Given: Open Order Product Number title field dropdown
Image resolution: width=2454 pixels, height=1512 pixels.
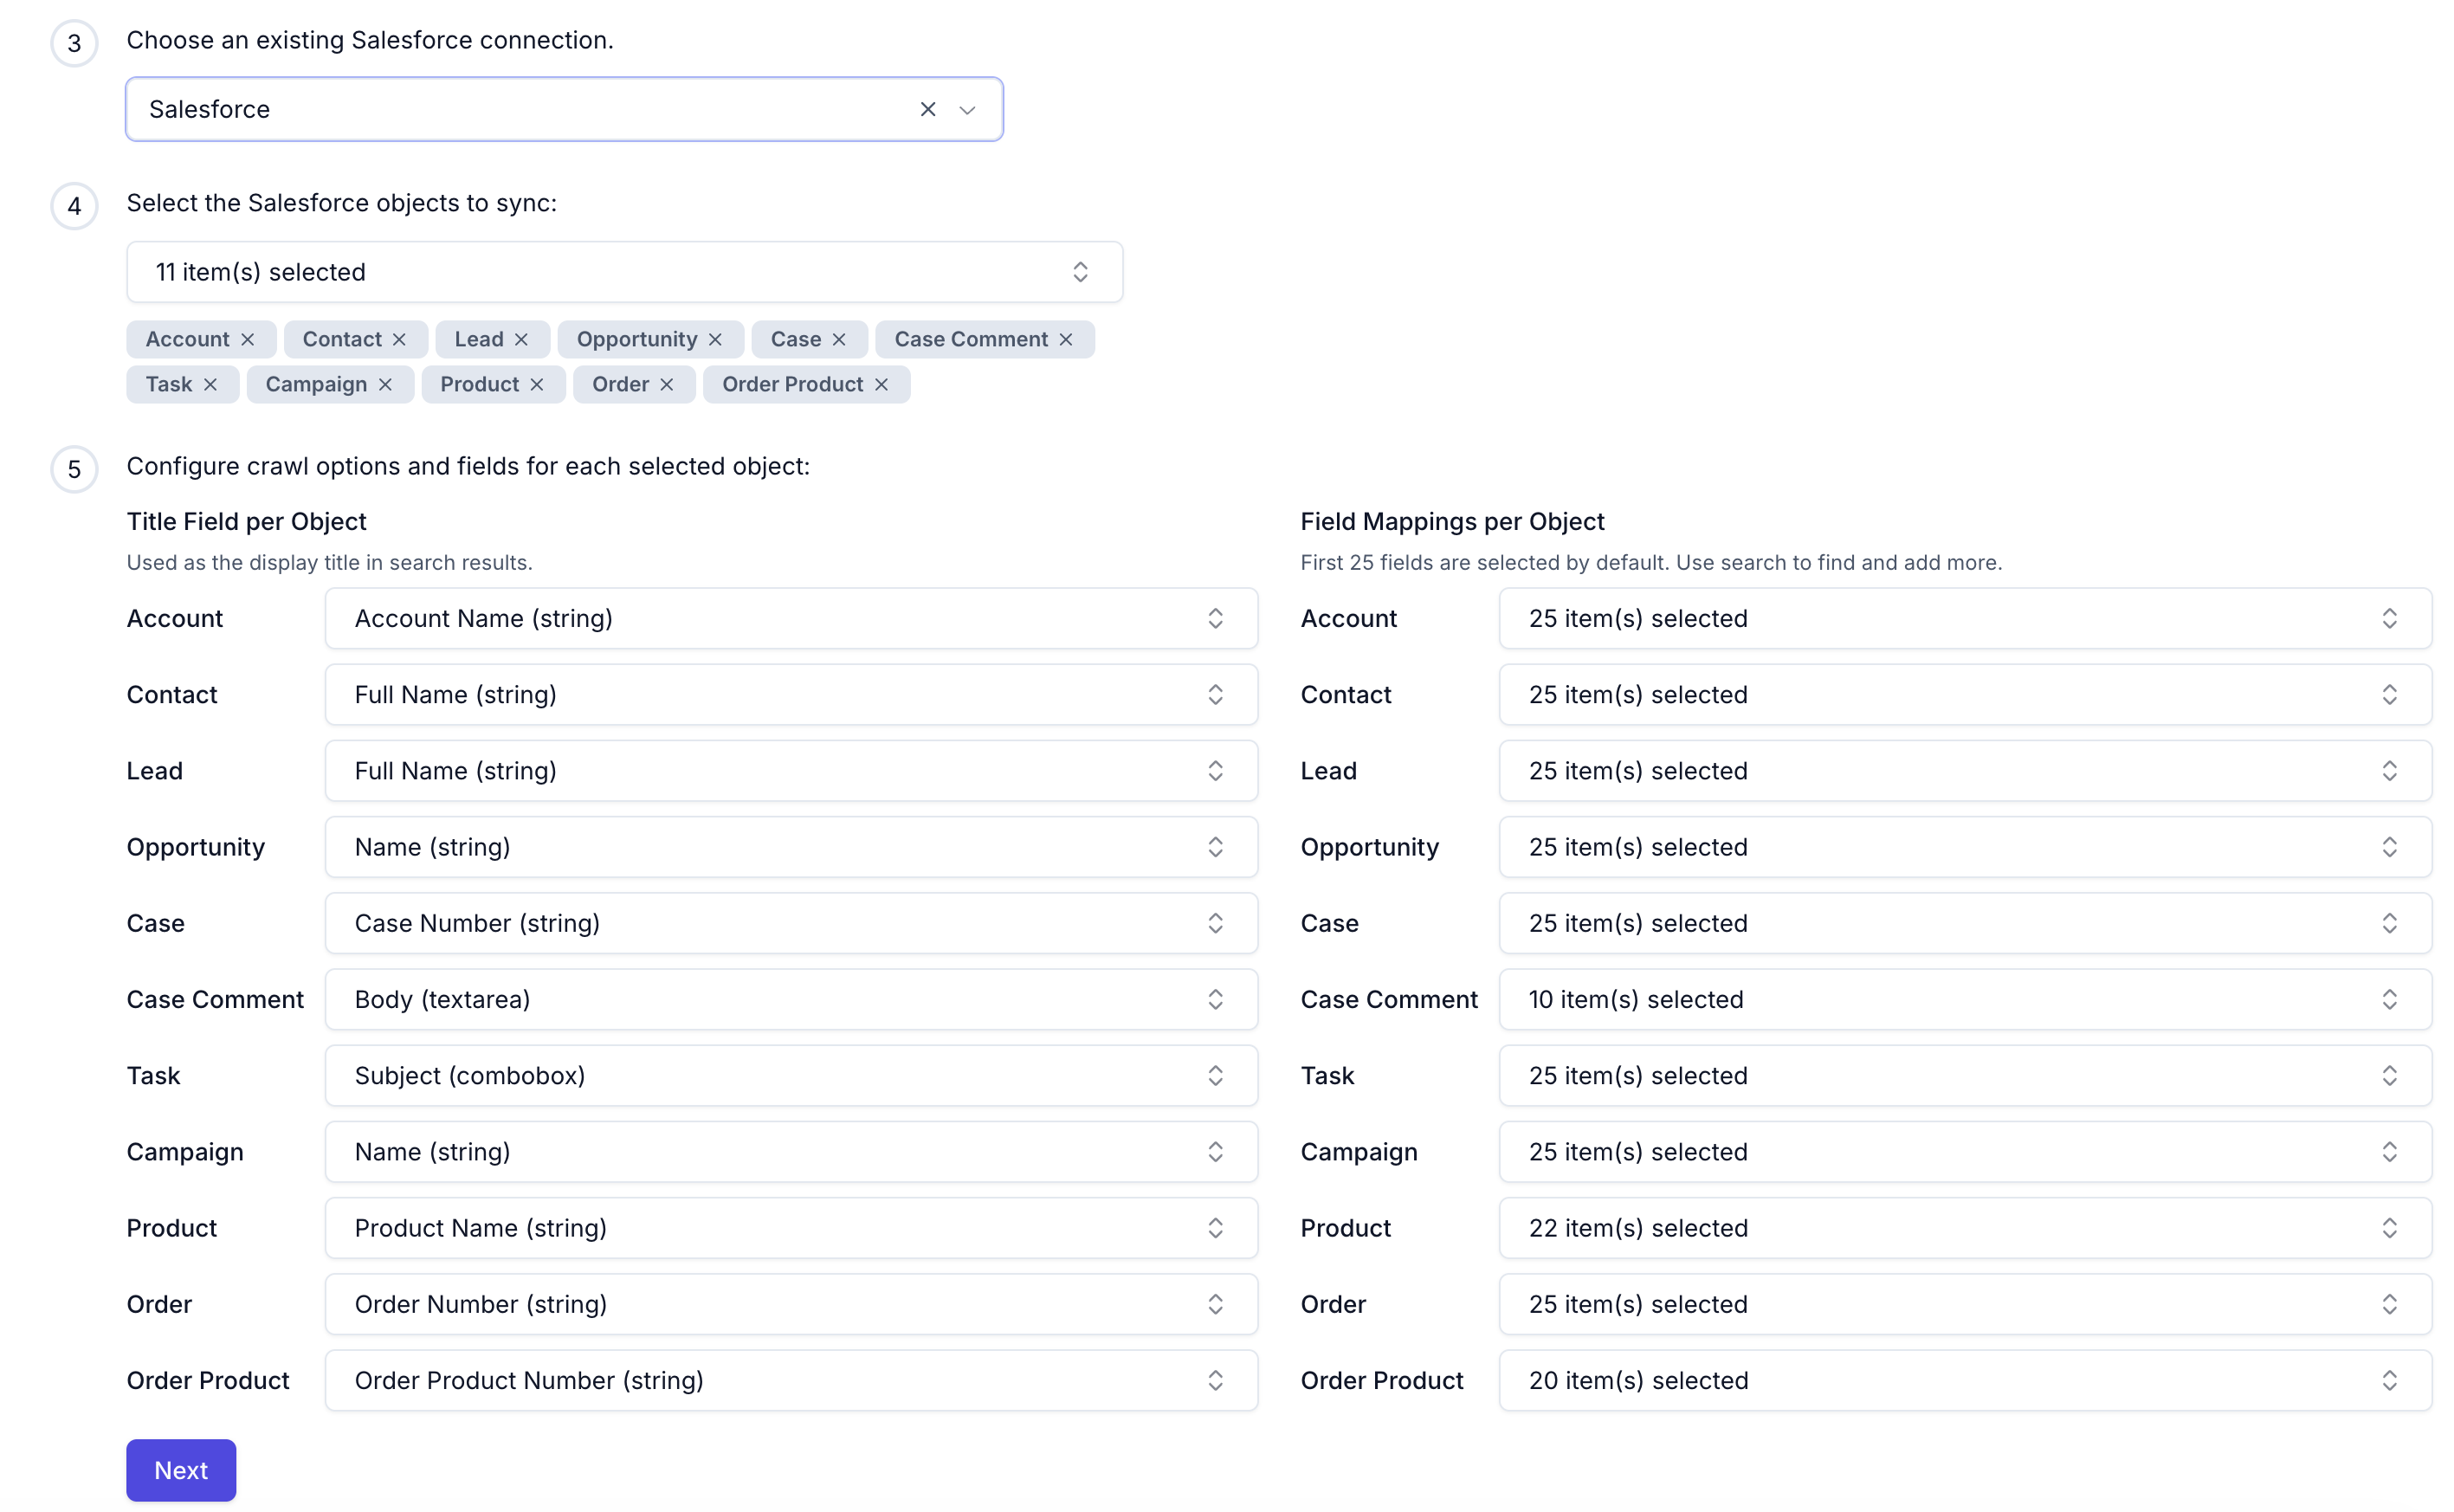Looking at the screenshot, I should click(x=791, y=1380).
